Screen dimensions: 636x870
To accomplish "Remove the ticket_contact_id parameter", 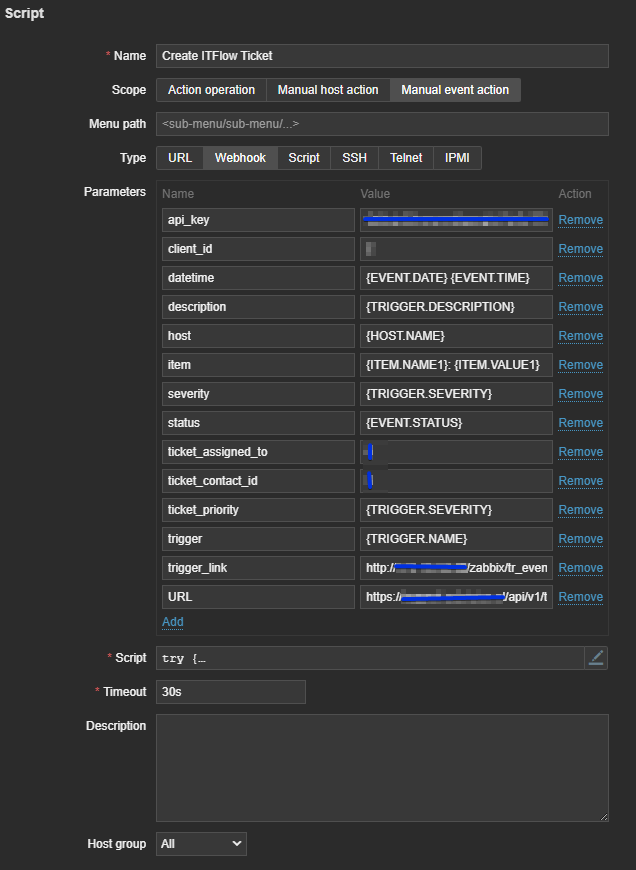I will (x=581, y=480).
